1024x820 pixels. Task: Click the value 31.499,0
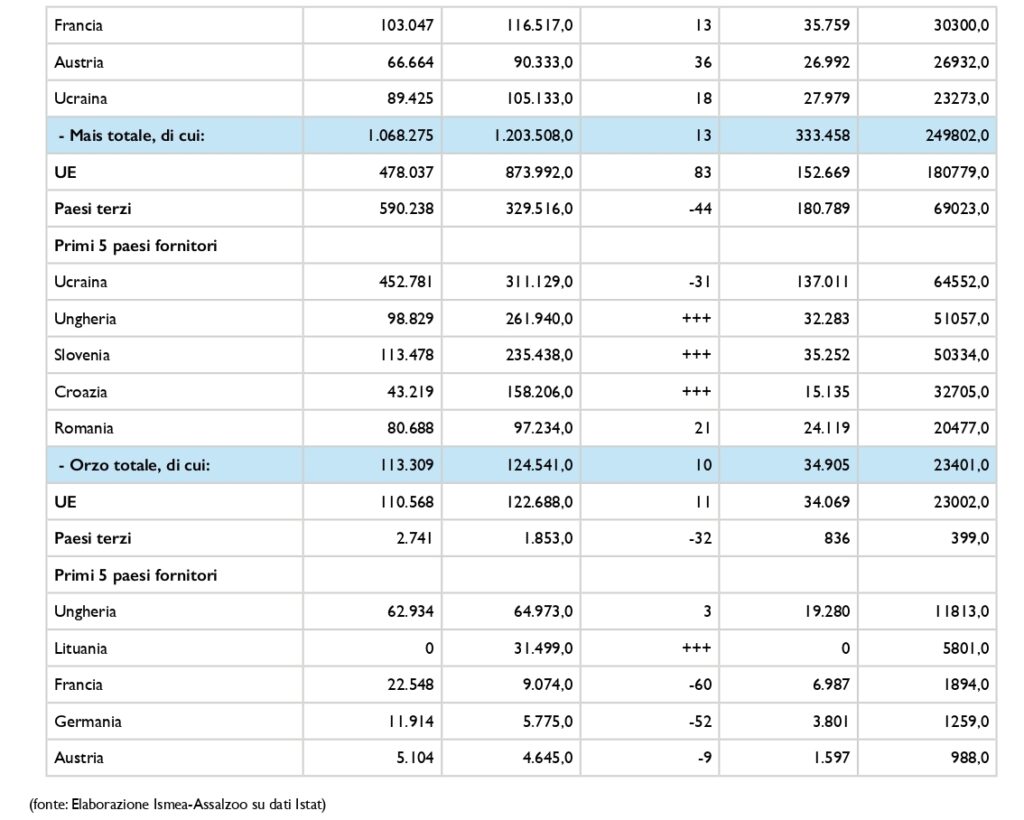[x=543, y=648]
